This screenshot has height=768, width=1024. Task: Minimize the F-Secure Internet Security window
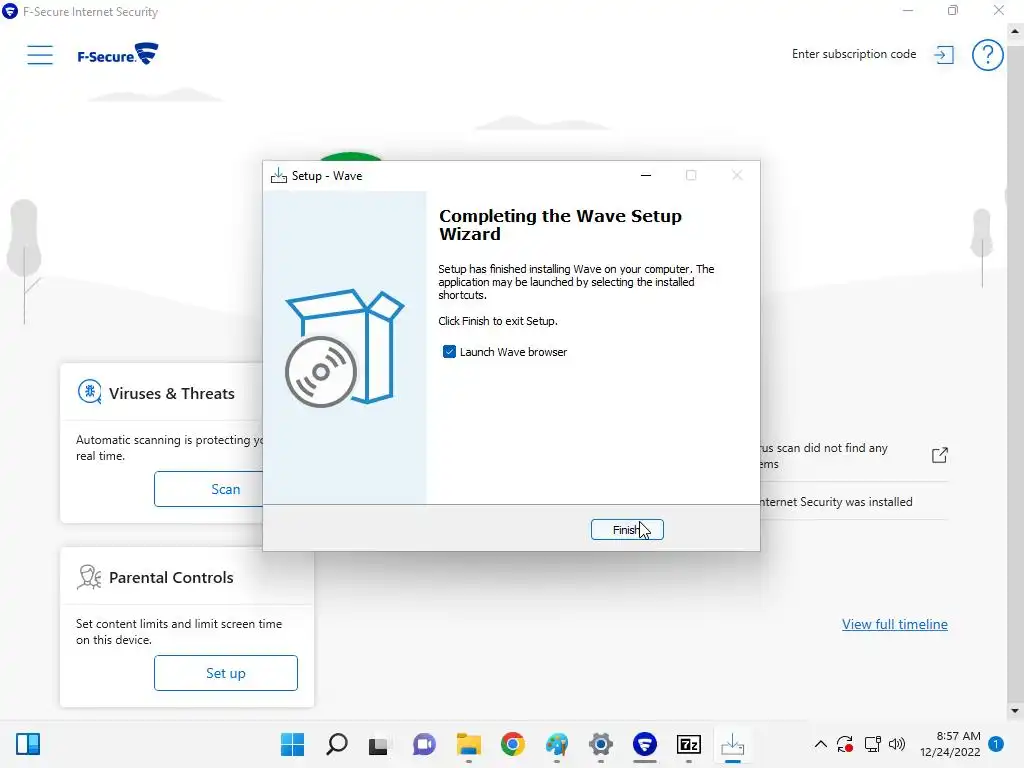click(908, 10)
